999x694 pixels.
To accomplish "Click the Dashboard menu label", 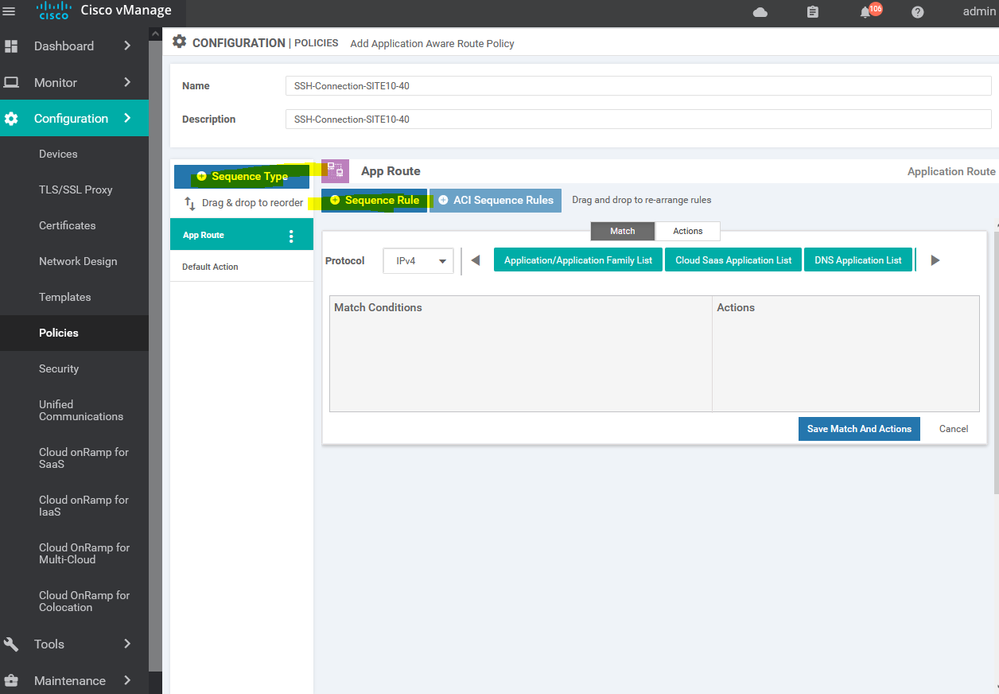I will pos(64,46).
